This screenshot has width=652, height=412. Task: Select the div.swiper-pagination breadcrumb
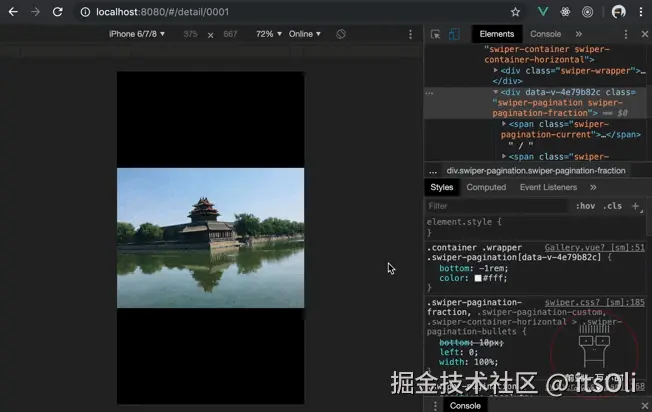(x=536, y=171)
